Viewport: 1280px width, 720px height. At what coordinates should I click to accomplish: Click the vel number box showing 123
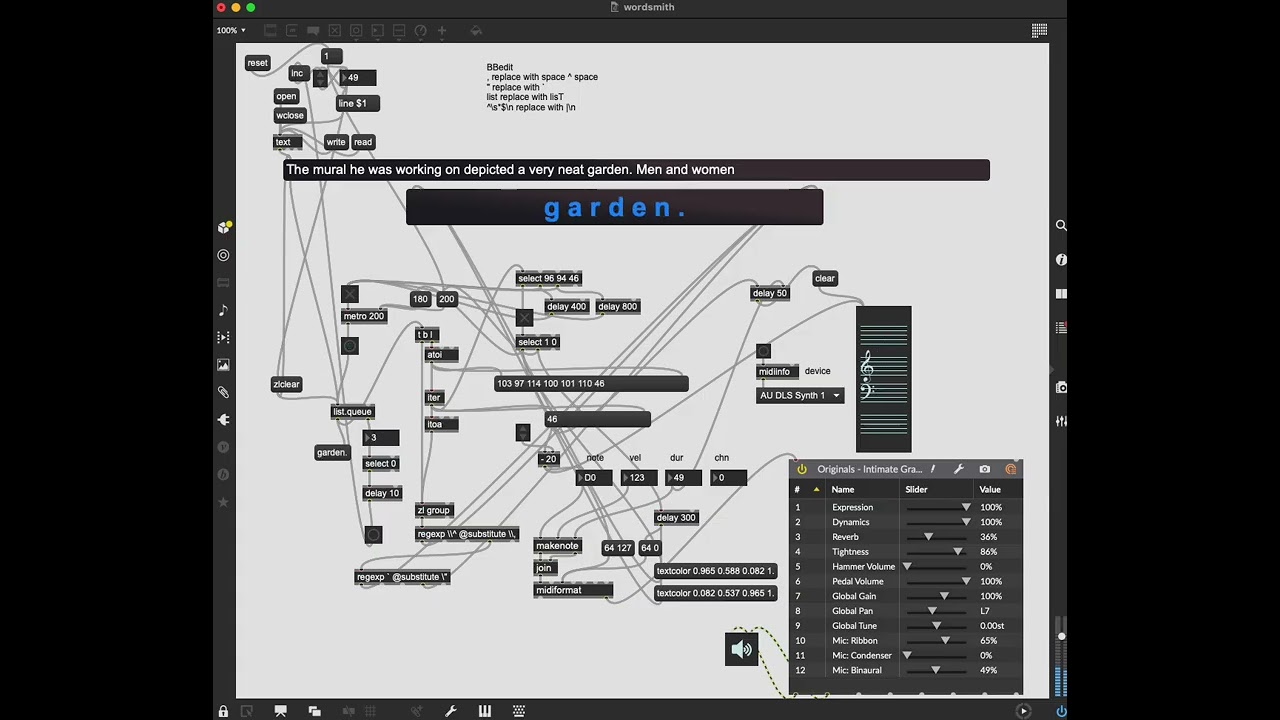pyautogui.click(x=639, y=478)
